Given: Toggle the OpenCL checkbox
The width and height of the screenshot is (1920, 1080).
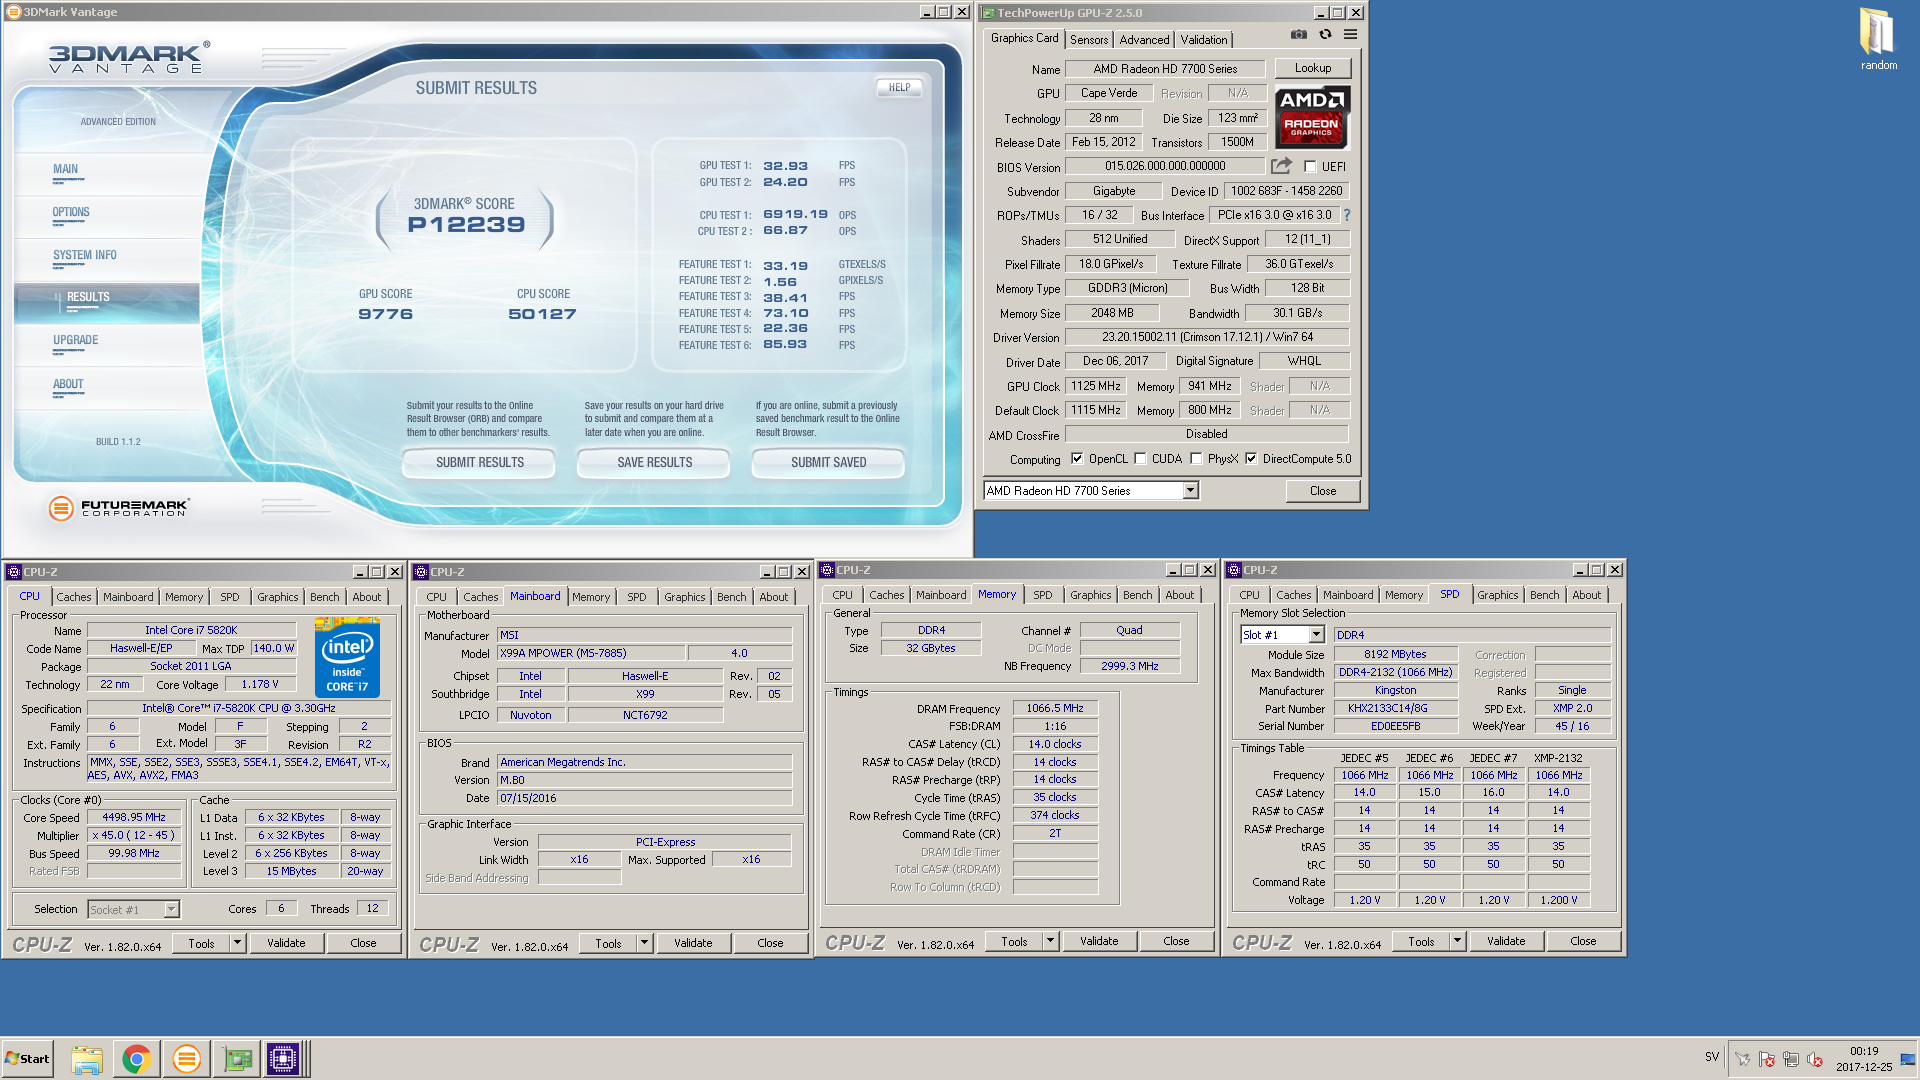Looking at the screenshot, I should tap(1077, 459).
